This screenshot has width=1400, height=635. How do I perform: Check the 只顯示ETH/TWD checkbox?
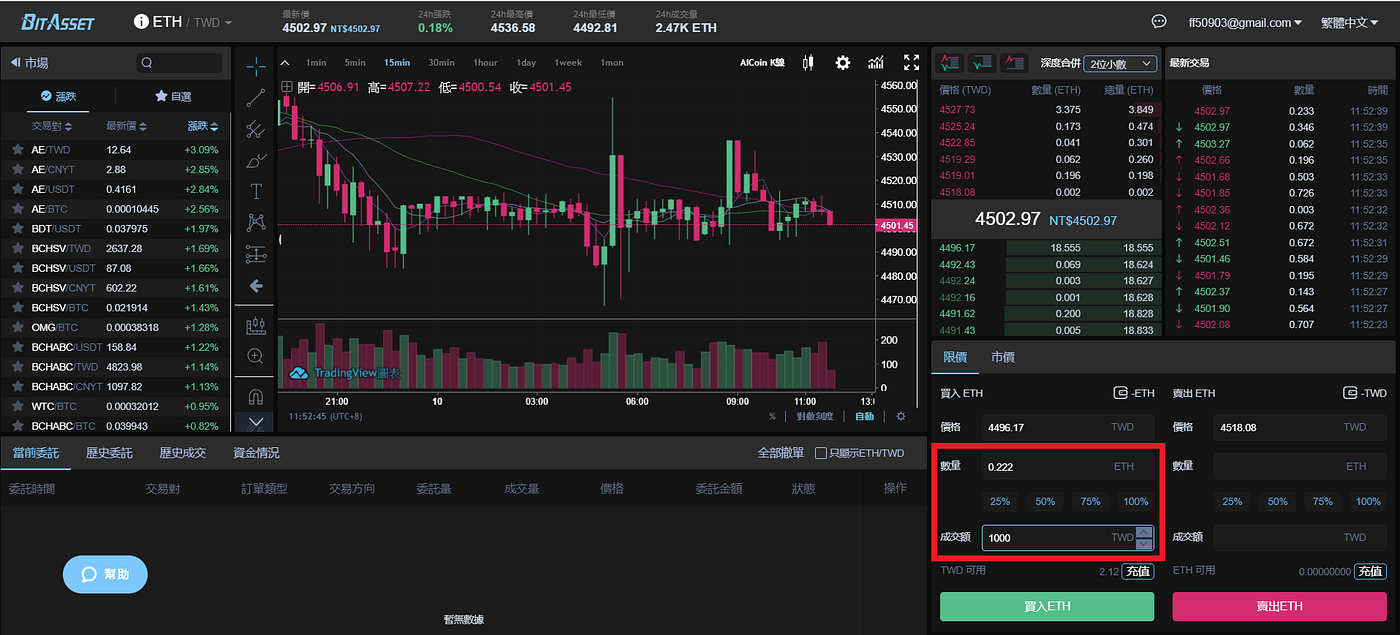(x=821, y=453)
